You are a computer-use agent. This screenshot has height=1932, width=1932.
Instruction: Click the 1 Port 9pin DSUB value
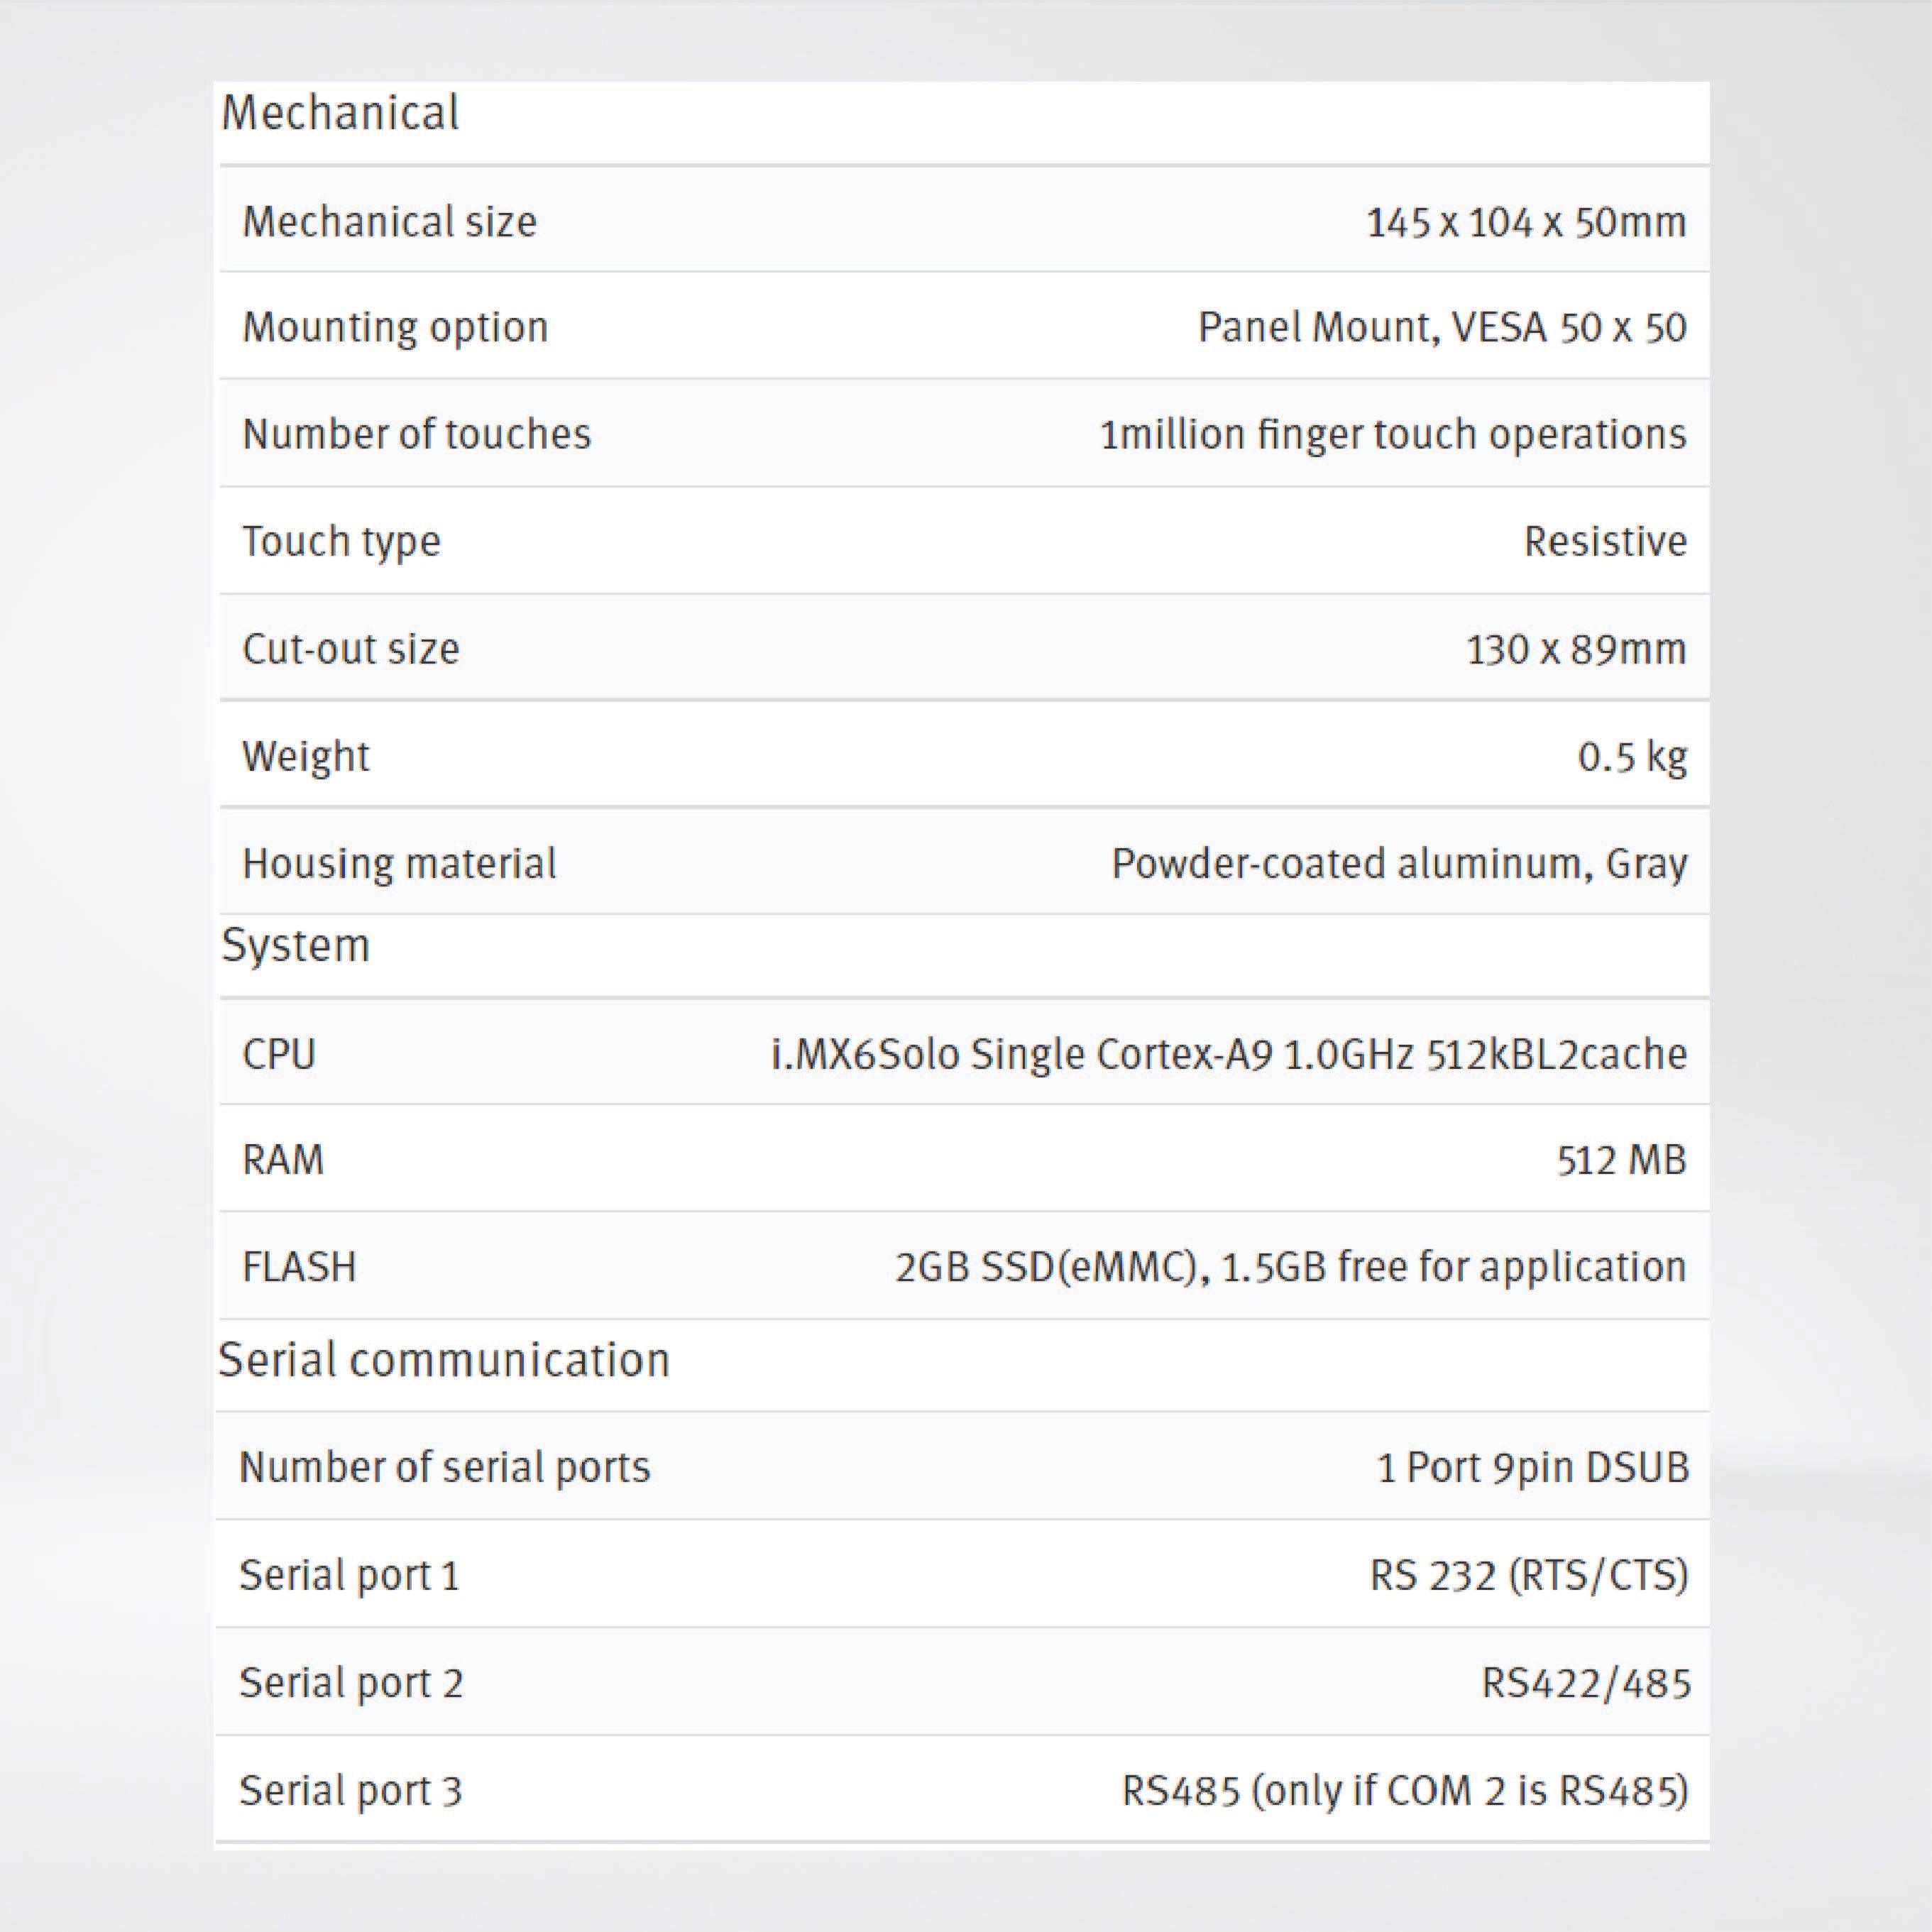1532,1467
